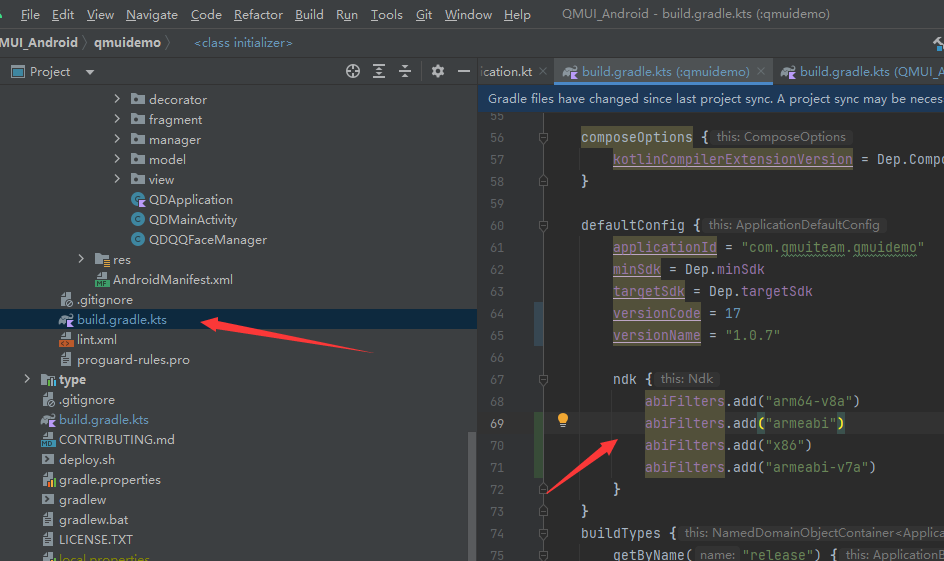The width and height of the screenshot is (944, 561).
Task: Click the Project tree vertical scrollbar
Action: coord(471,497)
